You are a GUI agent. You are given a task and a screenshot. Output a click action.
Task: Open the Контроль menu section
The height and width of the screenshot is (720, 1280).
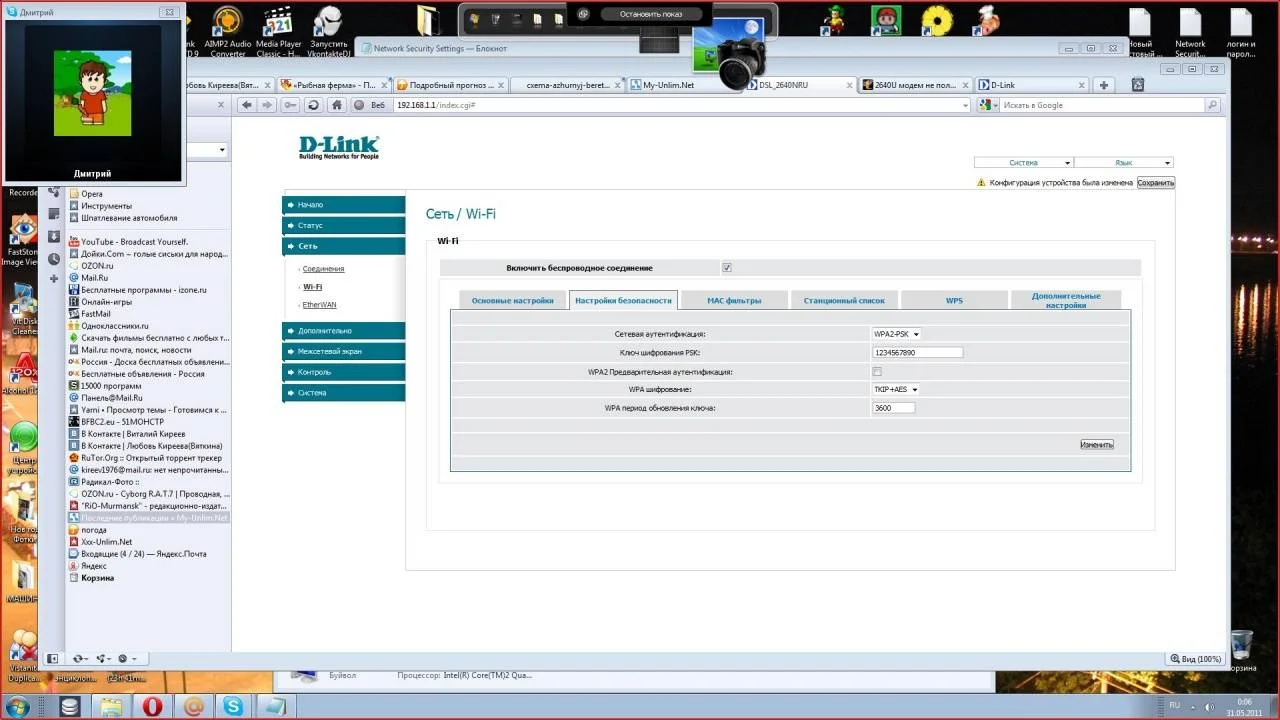[344, 372]
